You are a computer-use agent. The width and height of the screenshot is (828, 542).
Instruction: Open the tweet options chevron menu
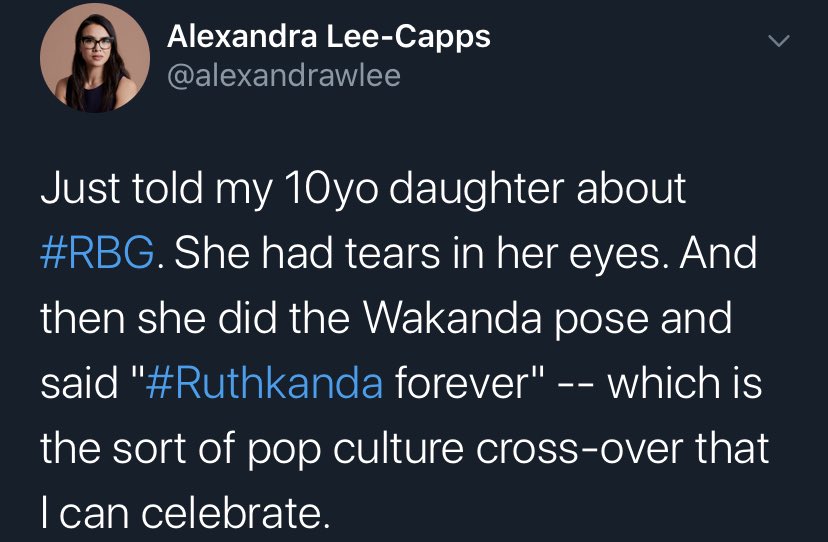coord(778,41)
